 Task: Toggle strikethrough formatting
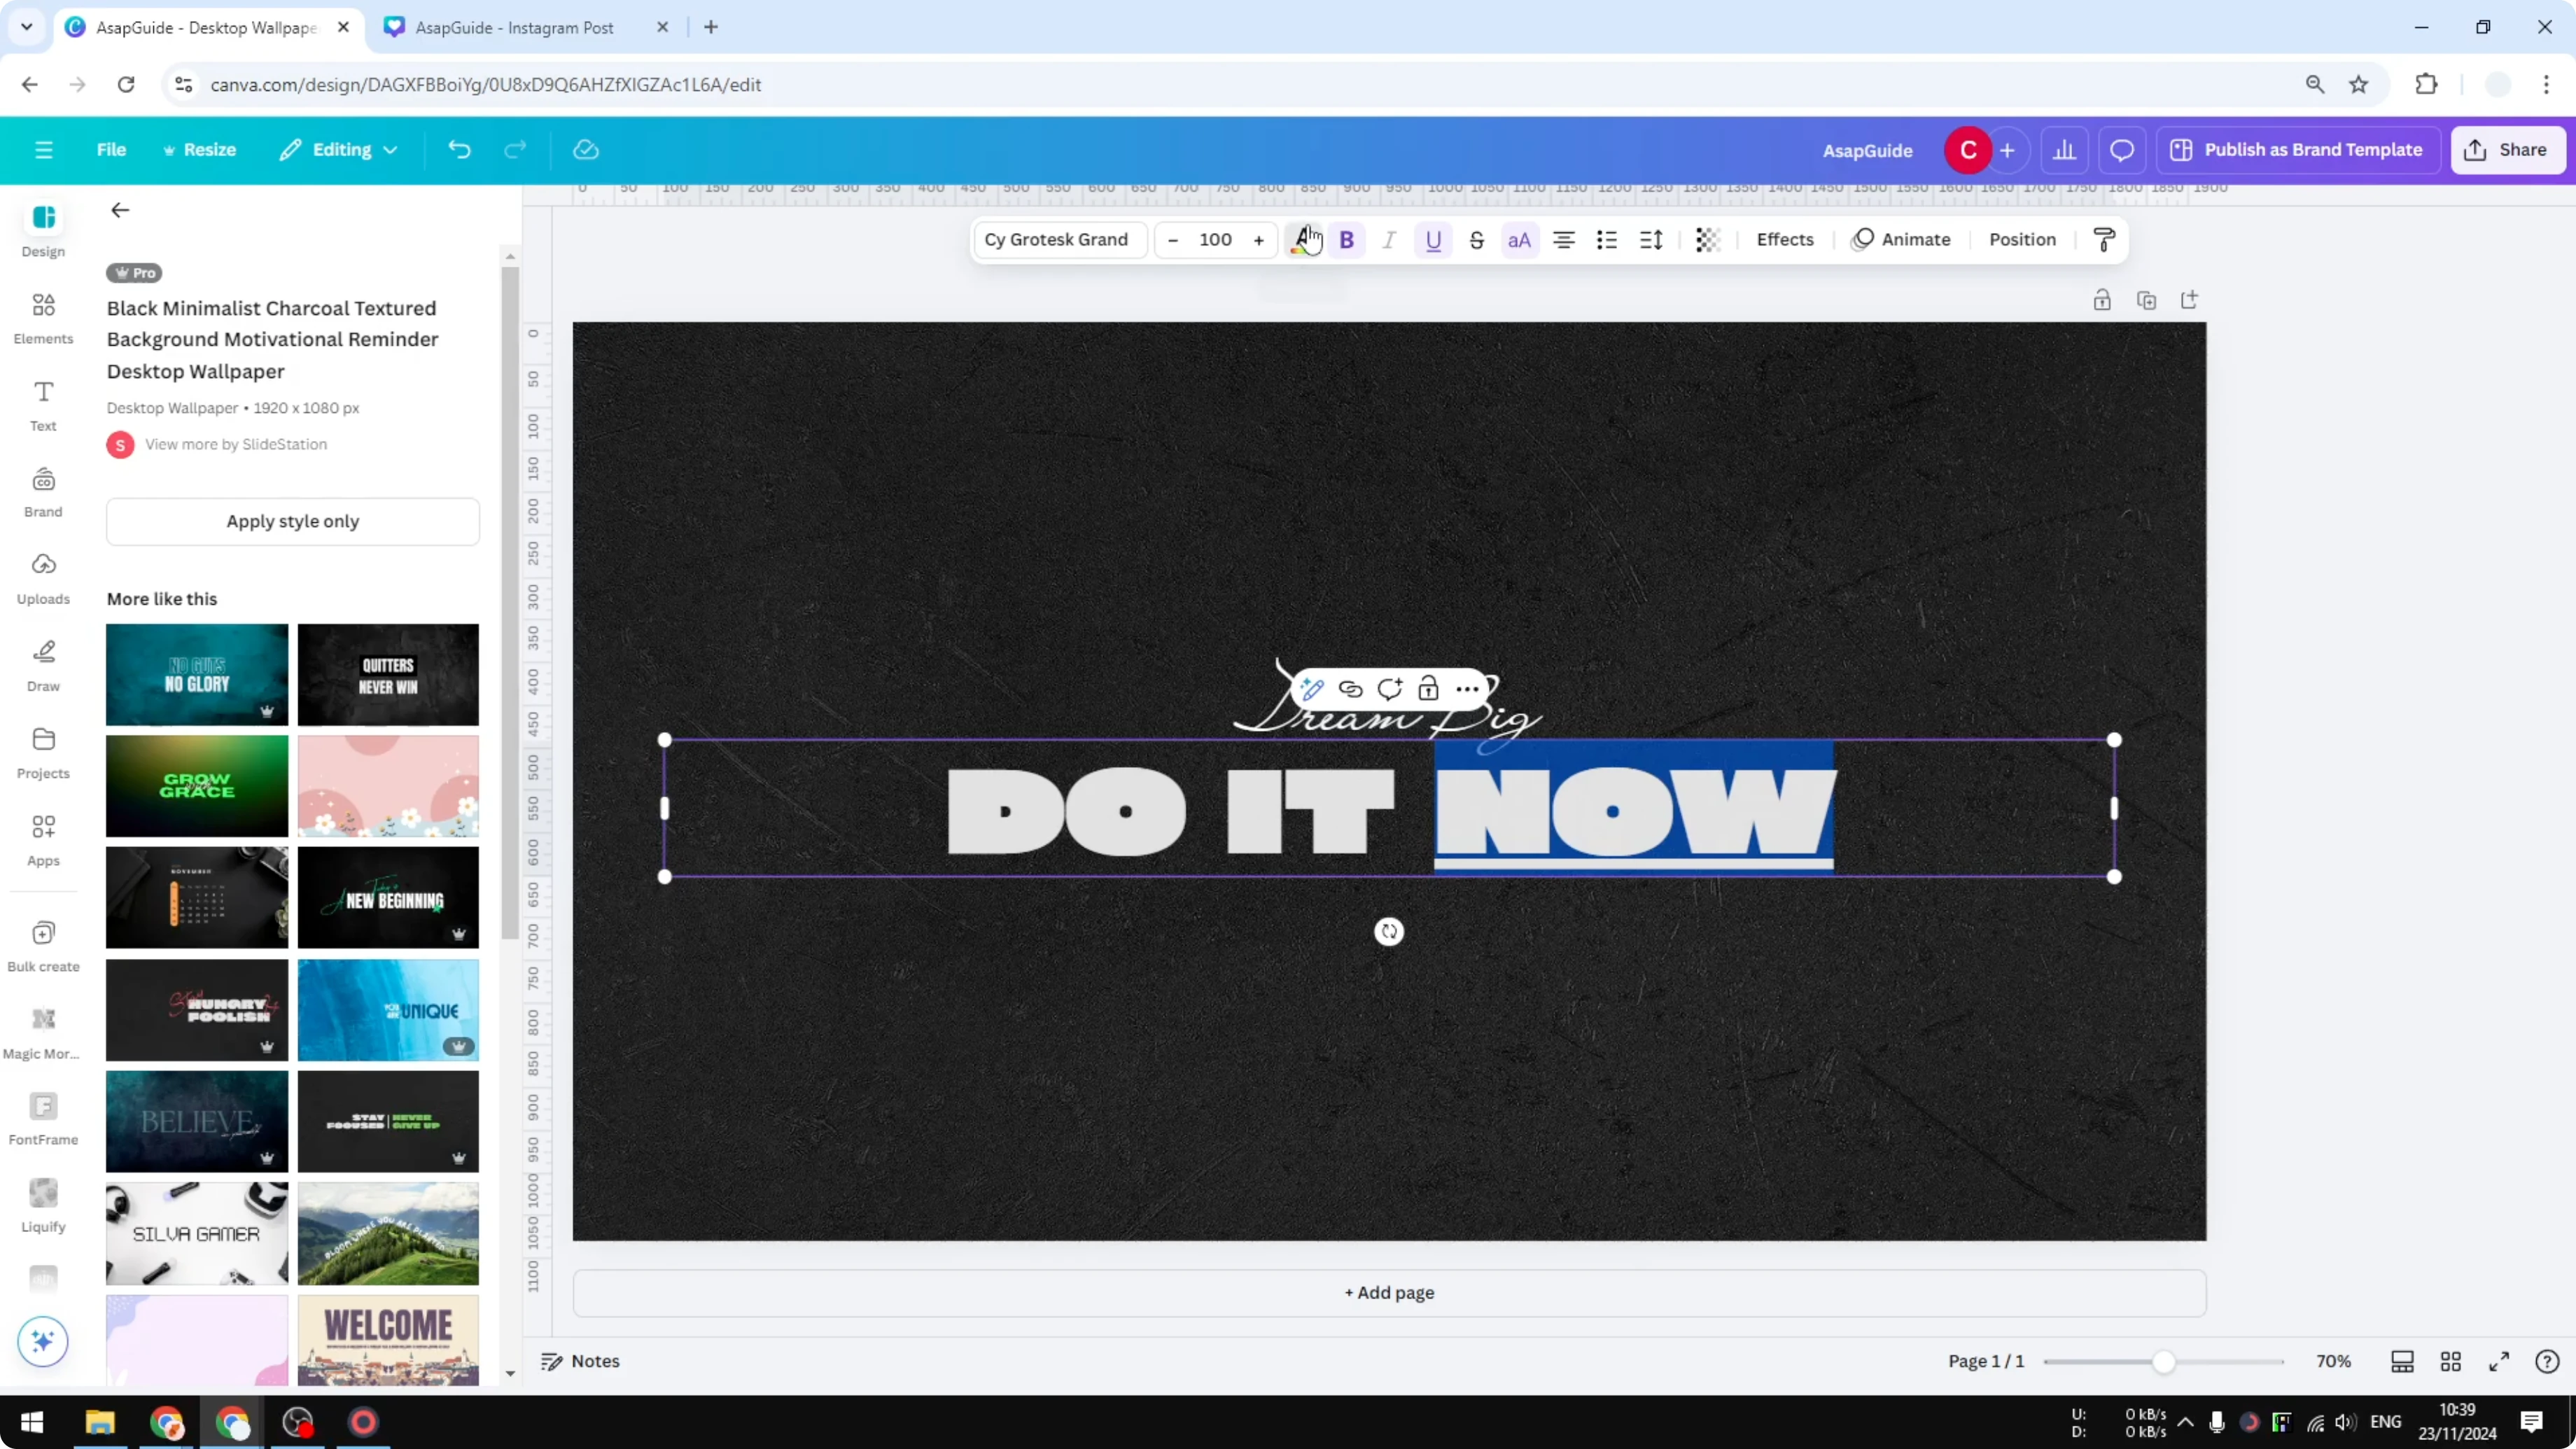pyautogui.click(x=1478, y=240)
